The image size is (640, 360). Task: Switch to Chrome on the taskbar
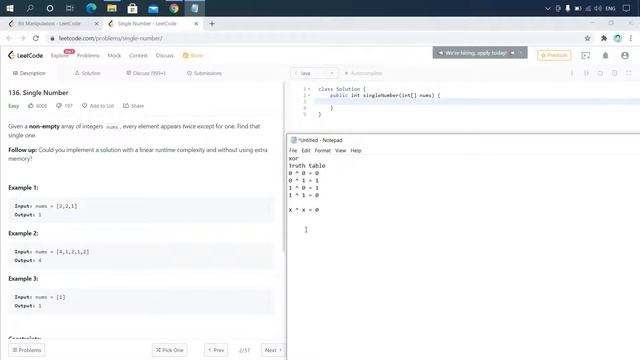tap(174, 8)
